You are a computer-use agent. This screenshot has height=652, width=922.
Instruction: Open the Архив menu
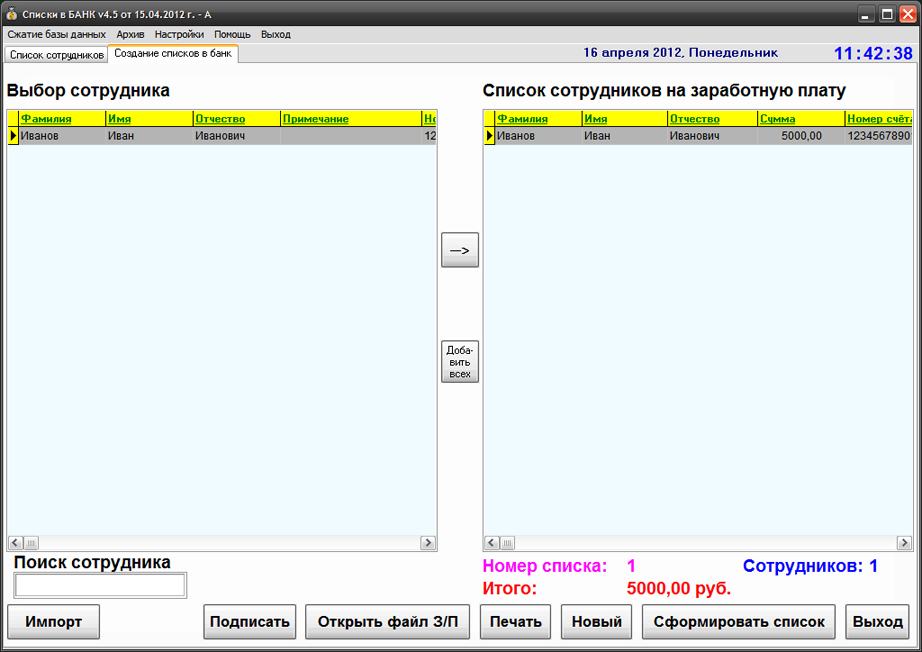pyautogui.click(x=130, y=34)
